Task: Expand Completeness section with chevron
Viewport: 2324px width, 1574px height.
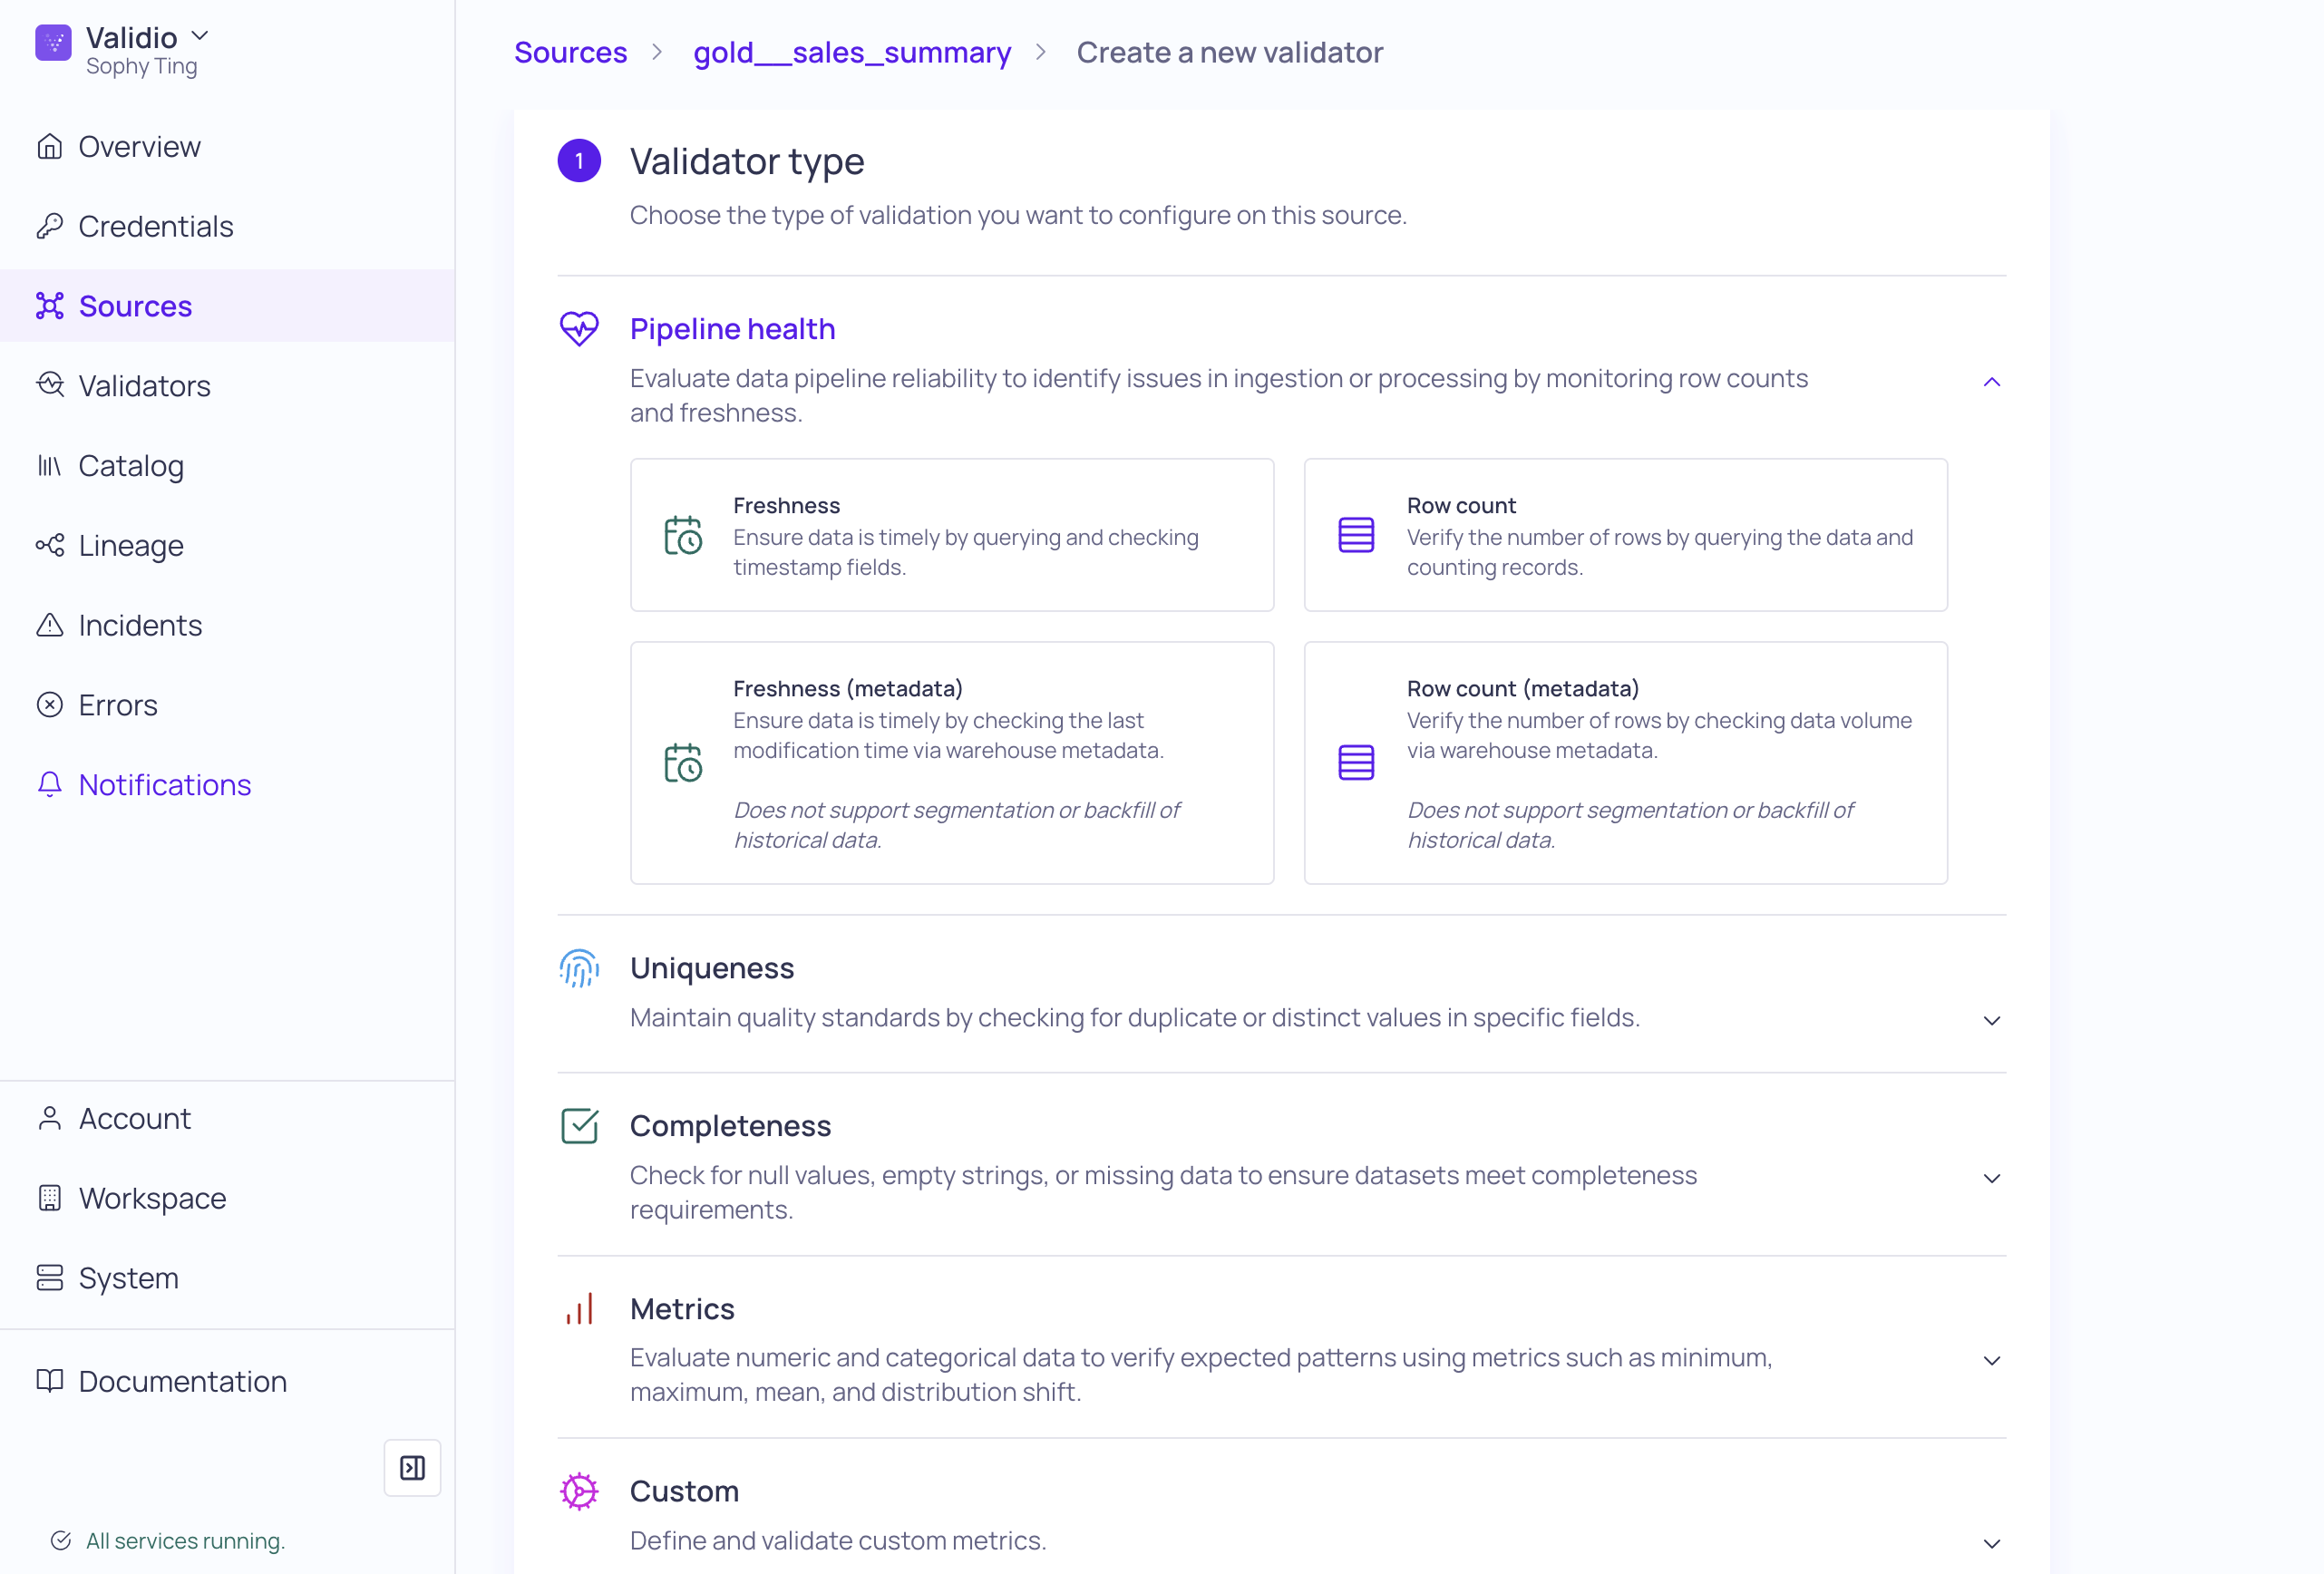Action: (1991, 1179)
